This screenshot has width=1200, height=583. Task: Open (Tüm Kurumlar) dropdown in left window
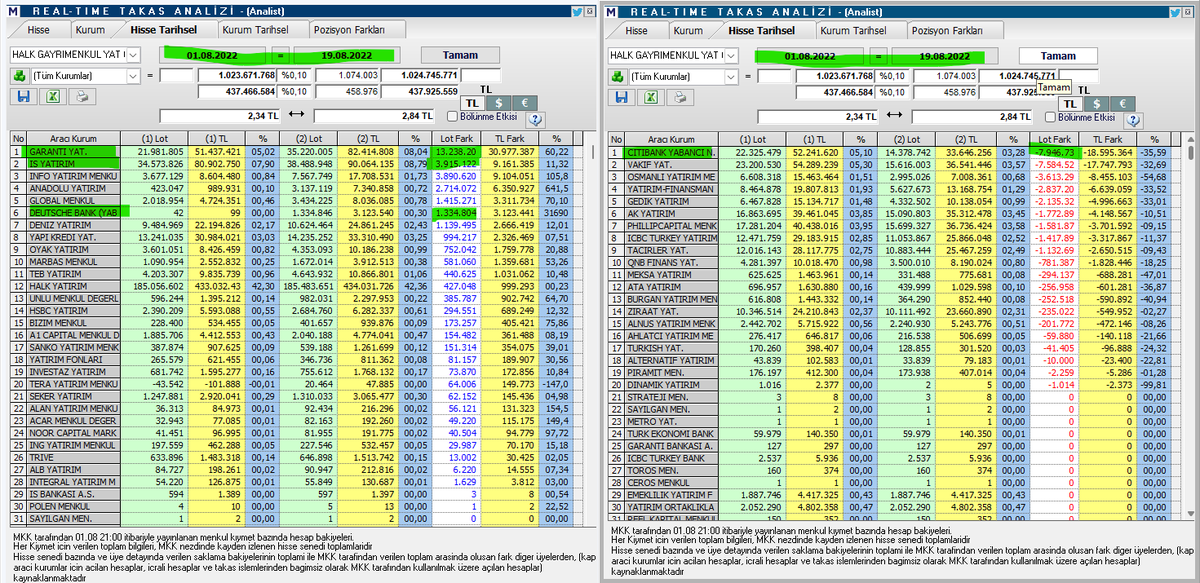(134, 75)
